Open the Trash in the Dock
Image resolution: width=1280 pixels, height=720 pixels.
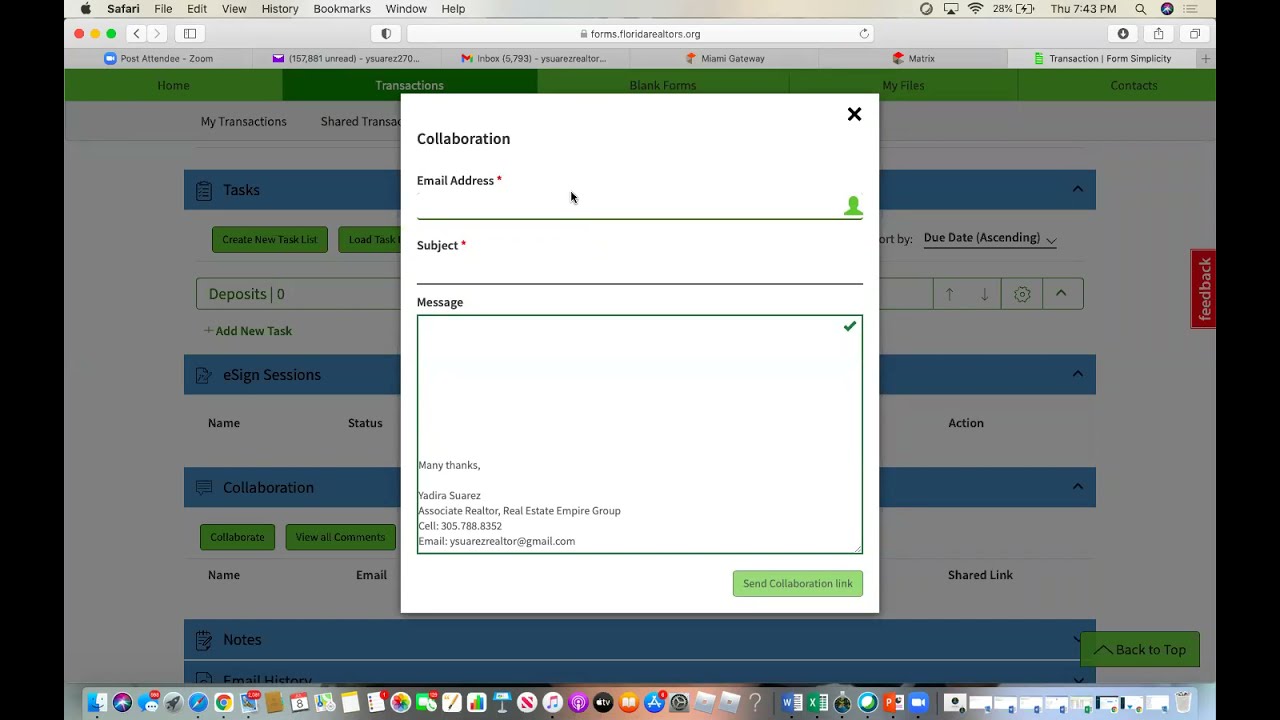point(1183,702)
